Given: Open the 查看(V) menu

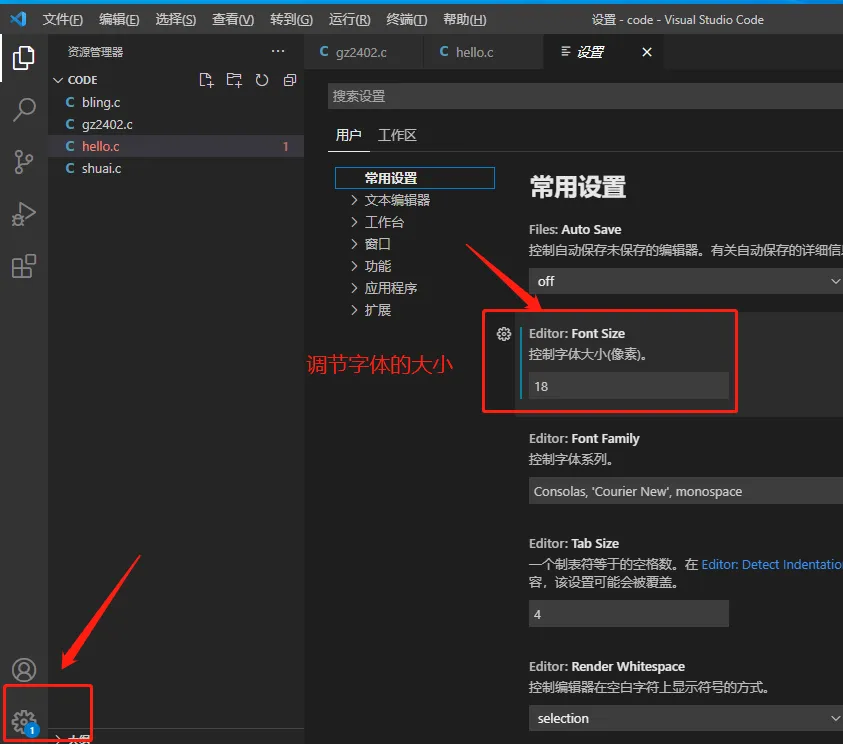Looking at the screenshot, I should pos(233,20).
